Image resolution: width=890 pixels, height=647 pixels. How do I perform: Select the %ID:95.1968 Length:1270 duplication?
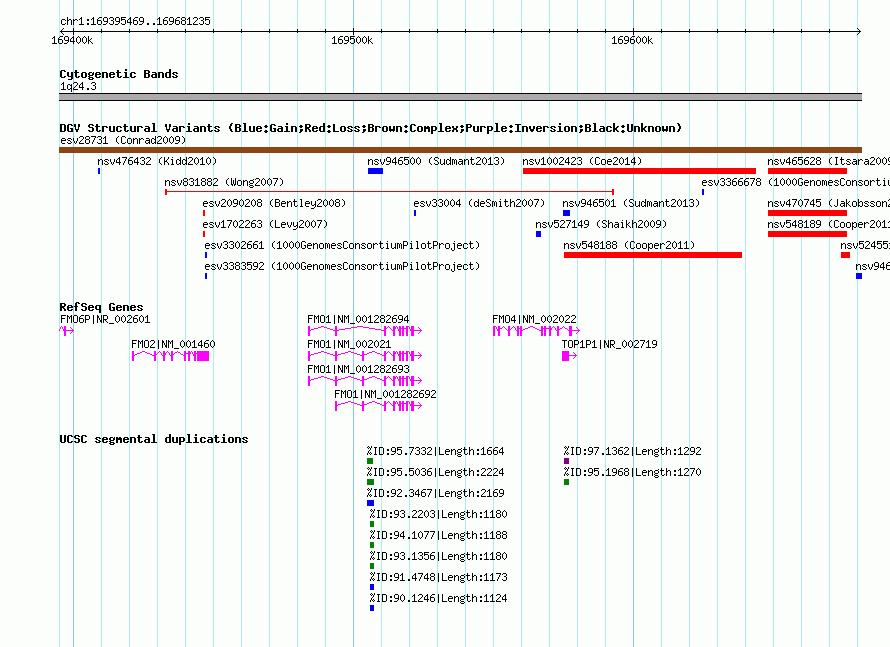coord(566,482)
